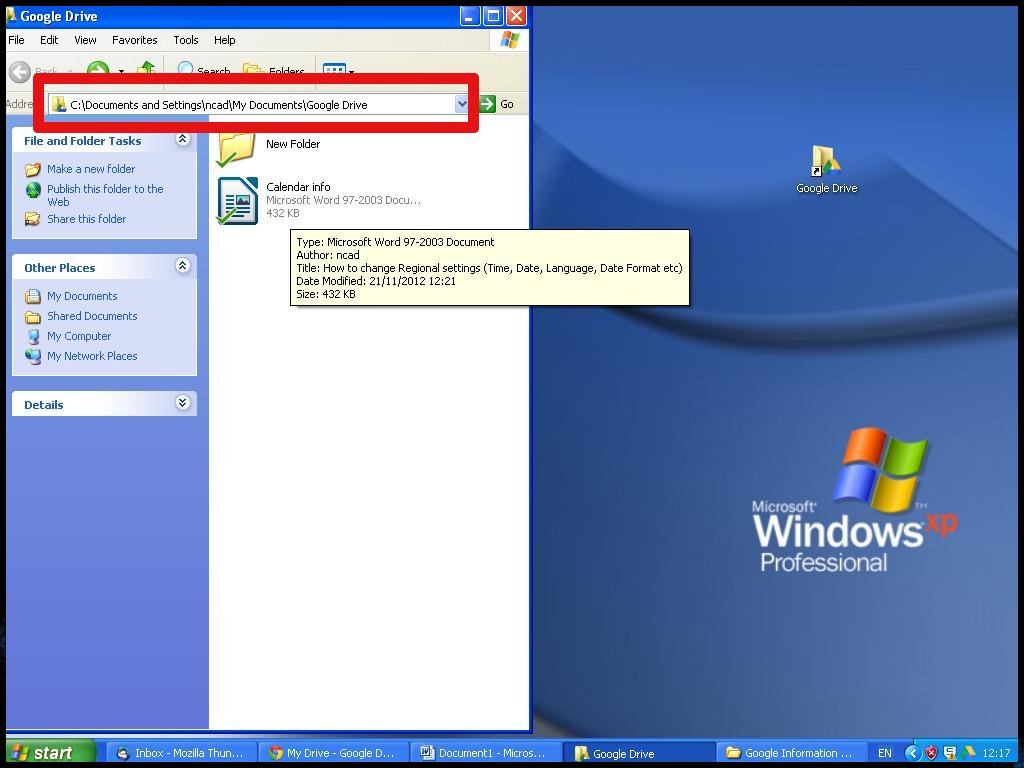Expand hidden system tray icons
Image resolution: width=1024 pixels, height=768 pixels.
pyautogui.click(x=912, y=753)
